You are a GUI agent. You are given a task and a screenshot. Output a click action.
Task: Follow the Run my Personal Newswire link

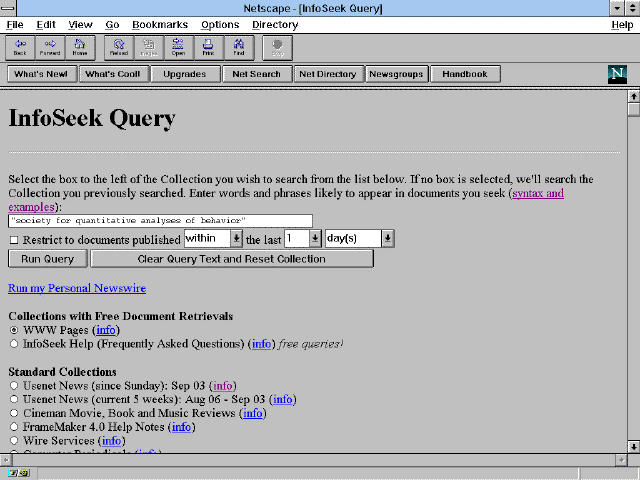pos(77,288)
